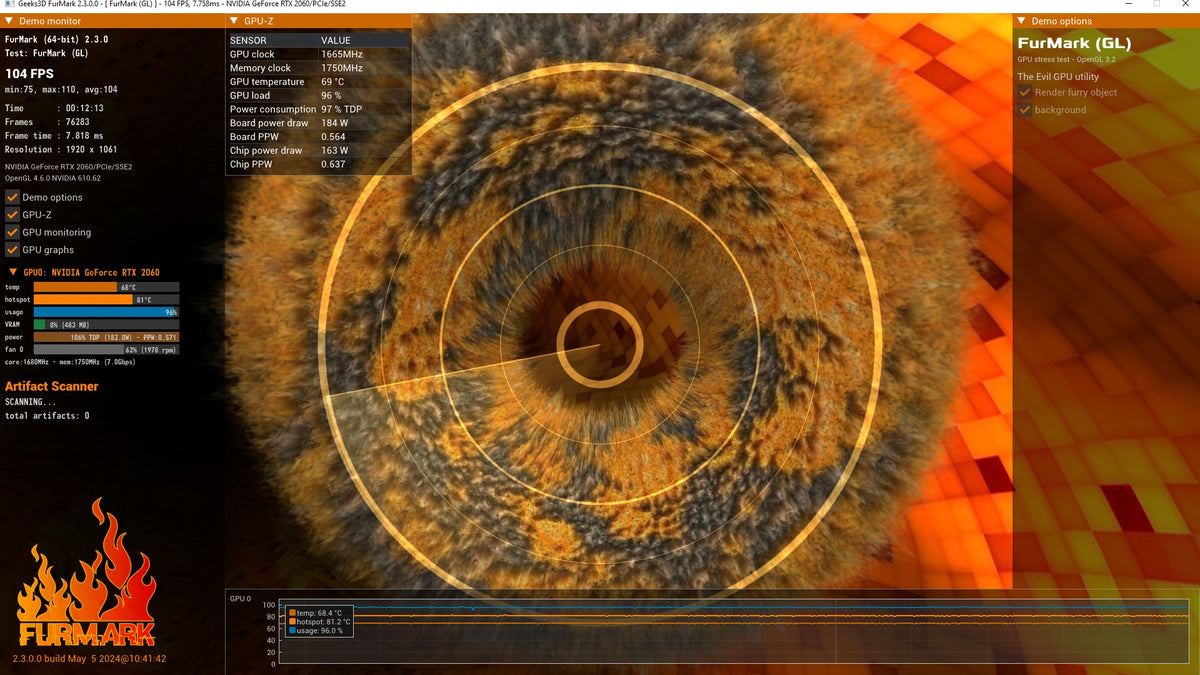Viewport: 1200px width, 675px height.
Task: Select the Chip PPW row label
Action: [251, 164]
